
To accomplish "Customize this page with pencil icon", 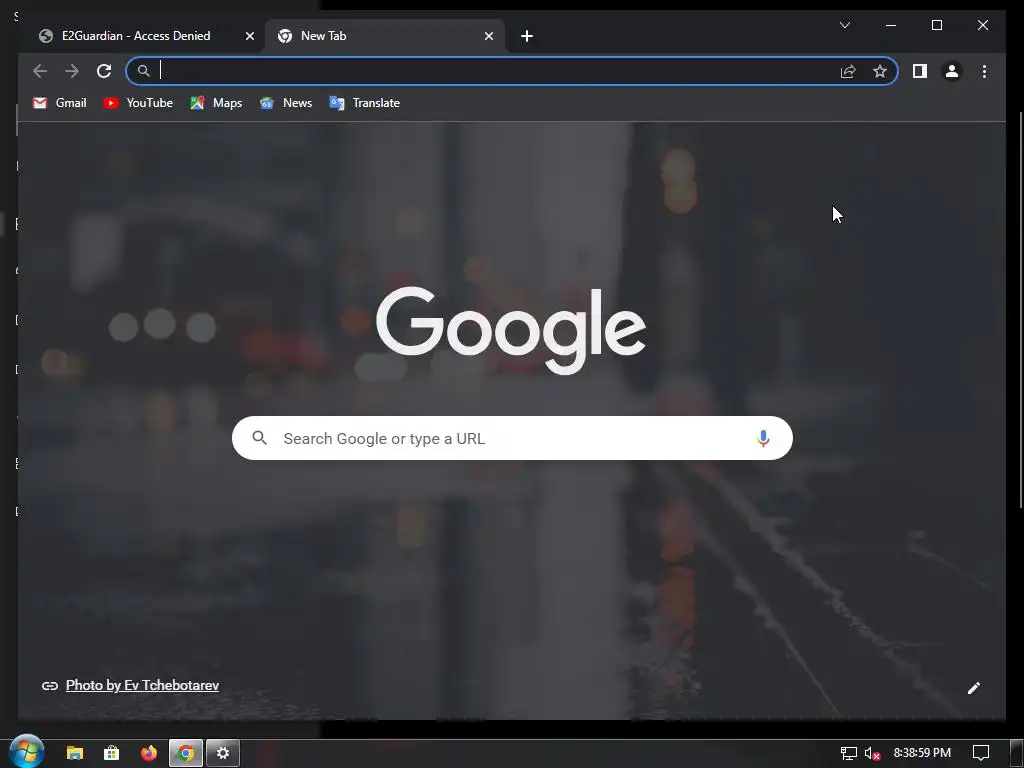I will [974, 688].
